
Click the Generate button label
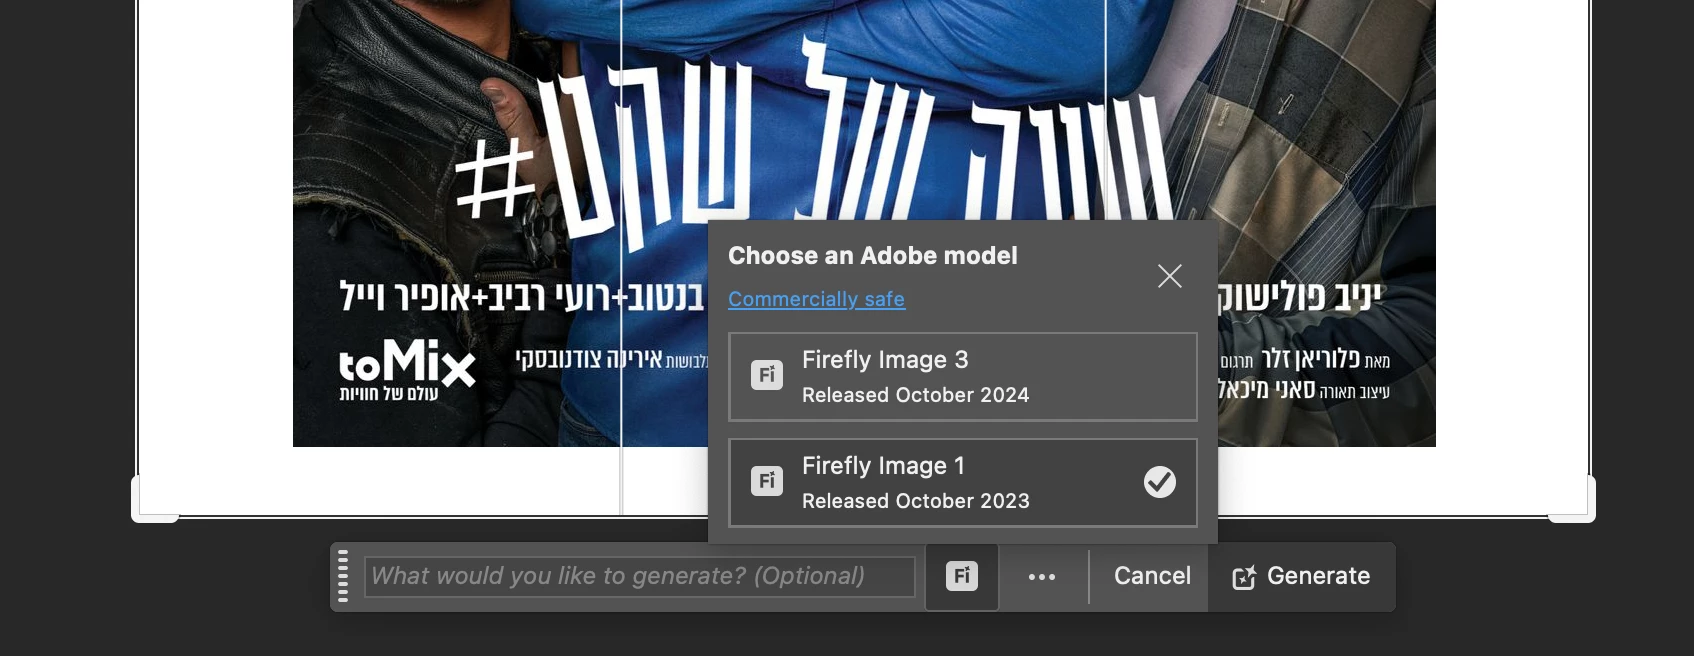click(x=1318, y=576)
